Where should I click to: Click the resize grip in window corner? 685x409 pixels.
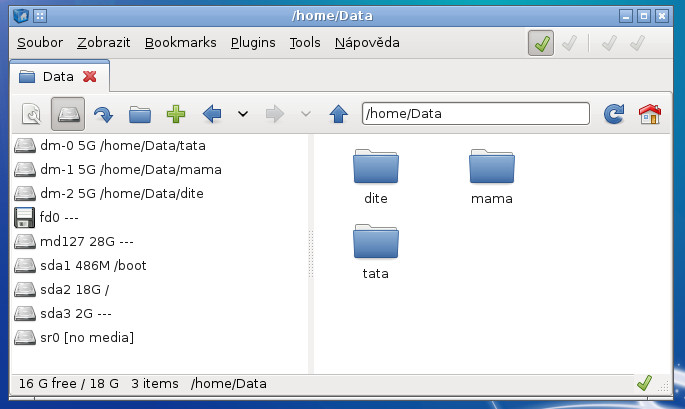(x=664, y=385)
